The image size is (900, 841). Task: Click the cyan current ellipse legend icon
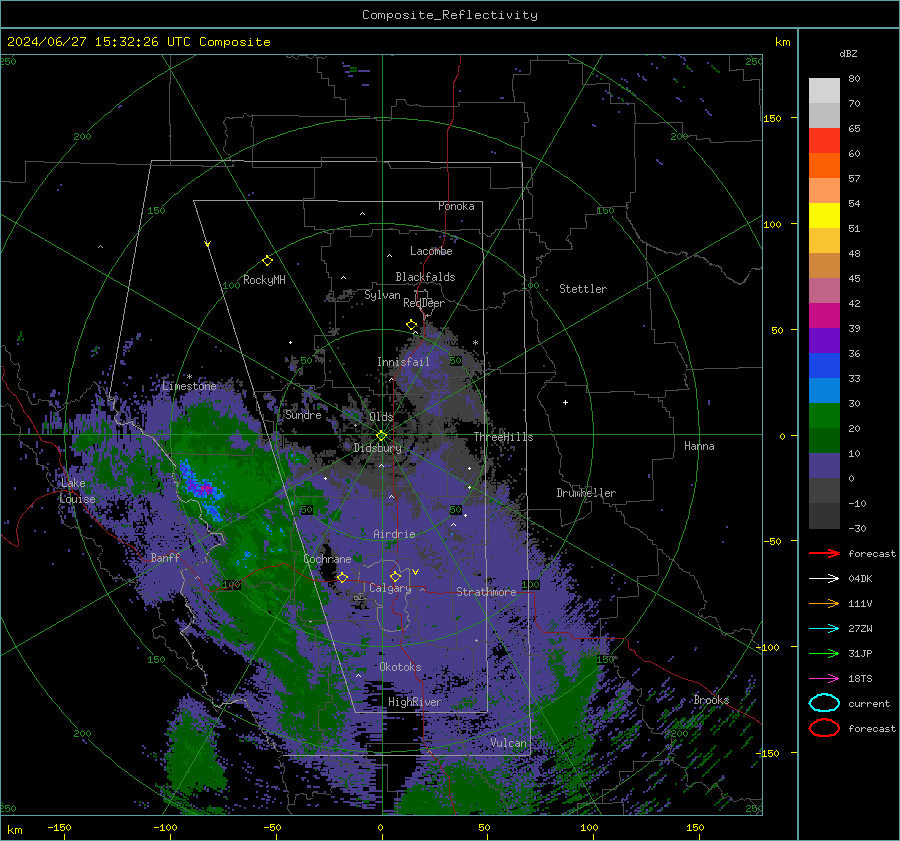click(x=824, y=703)
